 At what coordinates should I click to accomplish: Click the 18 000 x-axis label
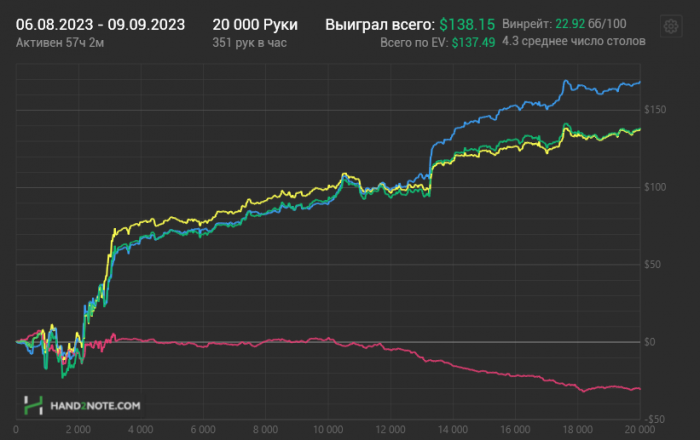pos(578,430)
